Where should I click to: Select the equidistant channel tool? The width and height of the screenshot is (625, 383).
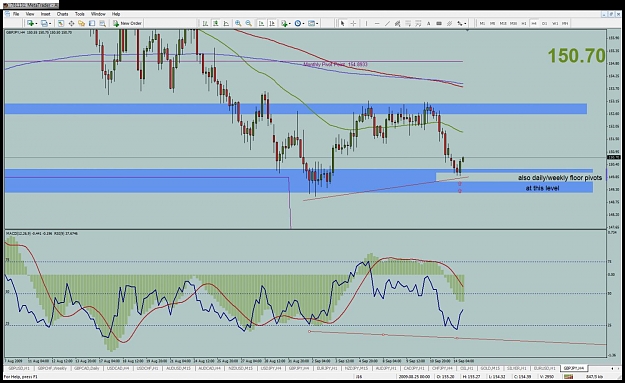tap(397, 24)
